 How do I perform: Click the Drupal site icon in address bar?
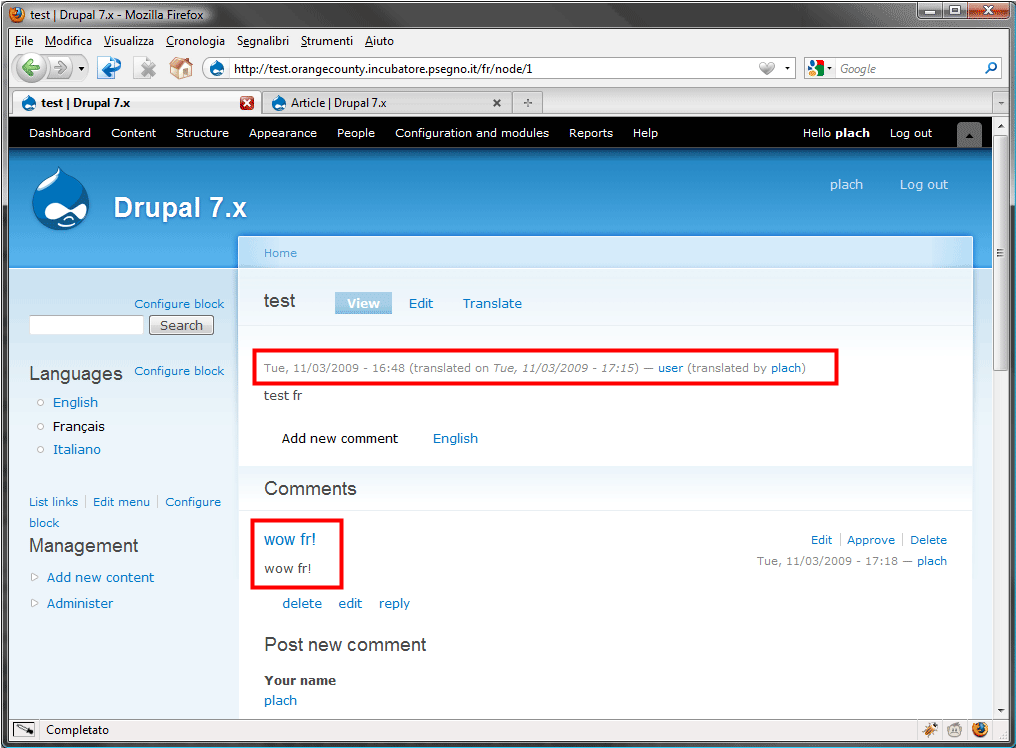pyautogui.click(x=217, y=68)
